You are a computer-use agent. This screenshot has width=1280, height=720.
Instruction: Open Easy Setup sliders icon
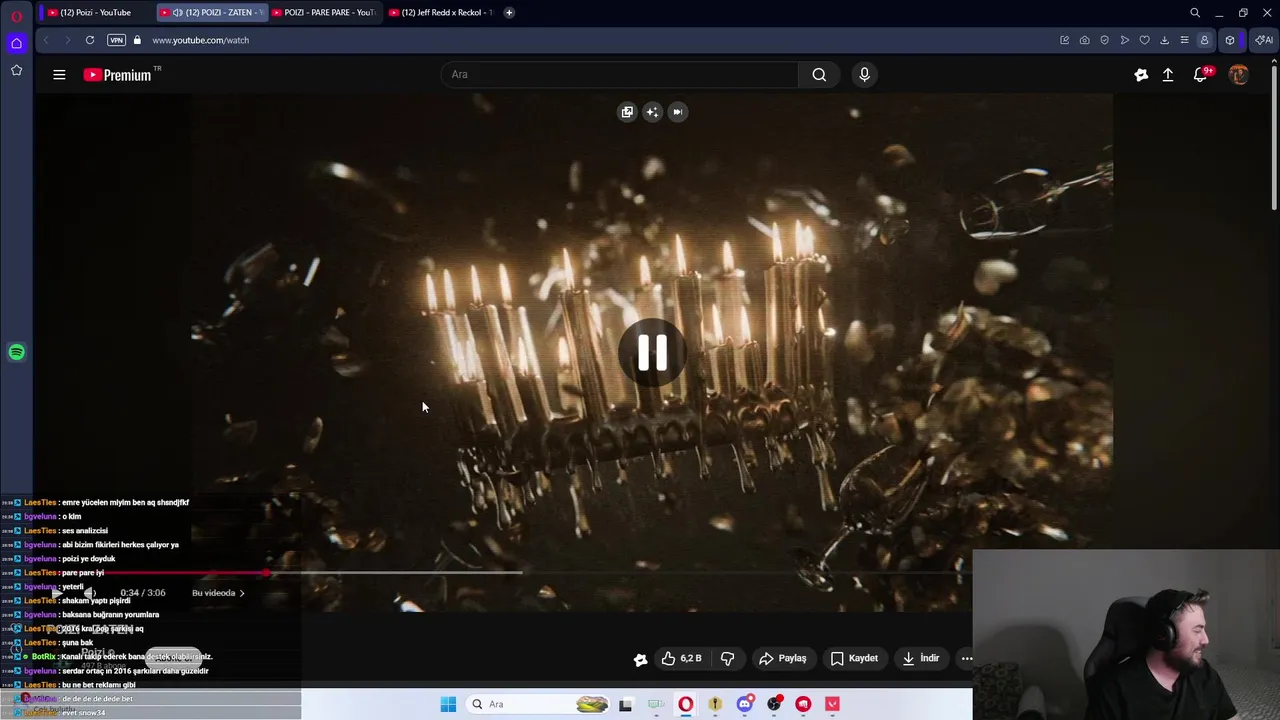(1185, 40)
